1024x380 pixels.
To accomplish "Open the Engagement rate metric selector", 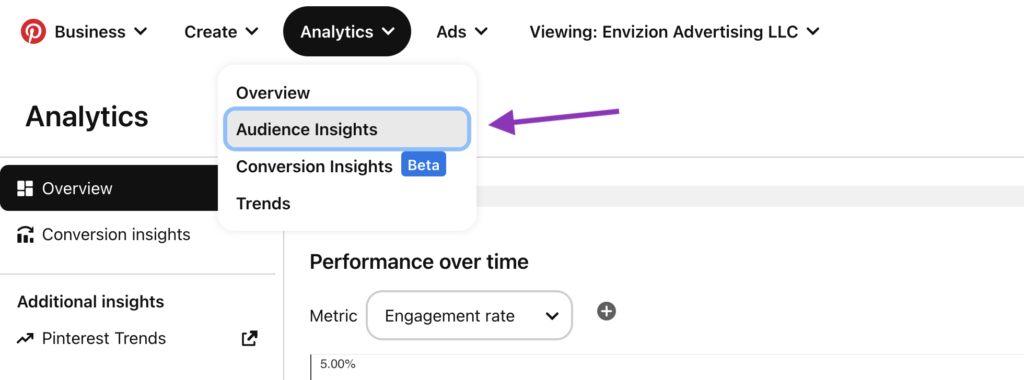I will pos(469,316).
